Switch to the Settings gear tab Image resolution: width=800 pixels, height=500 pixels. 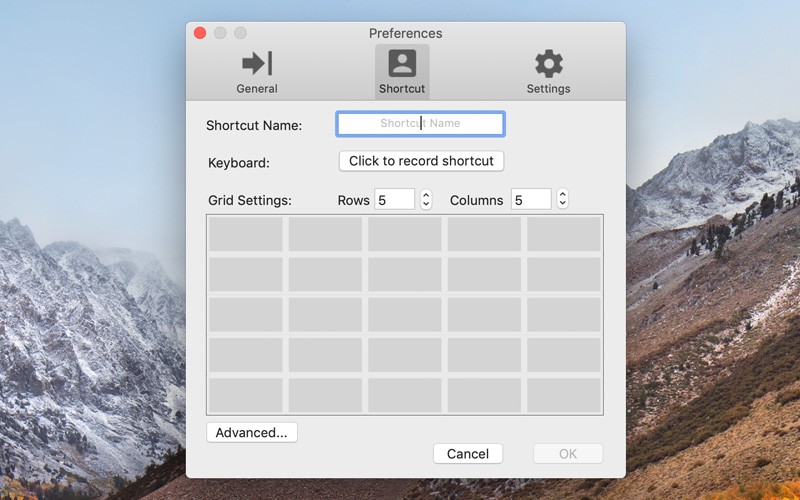(x=548, y=72)
